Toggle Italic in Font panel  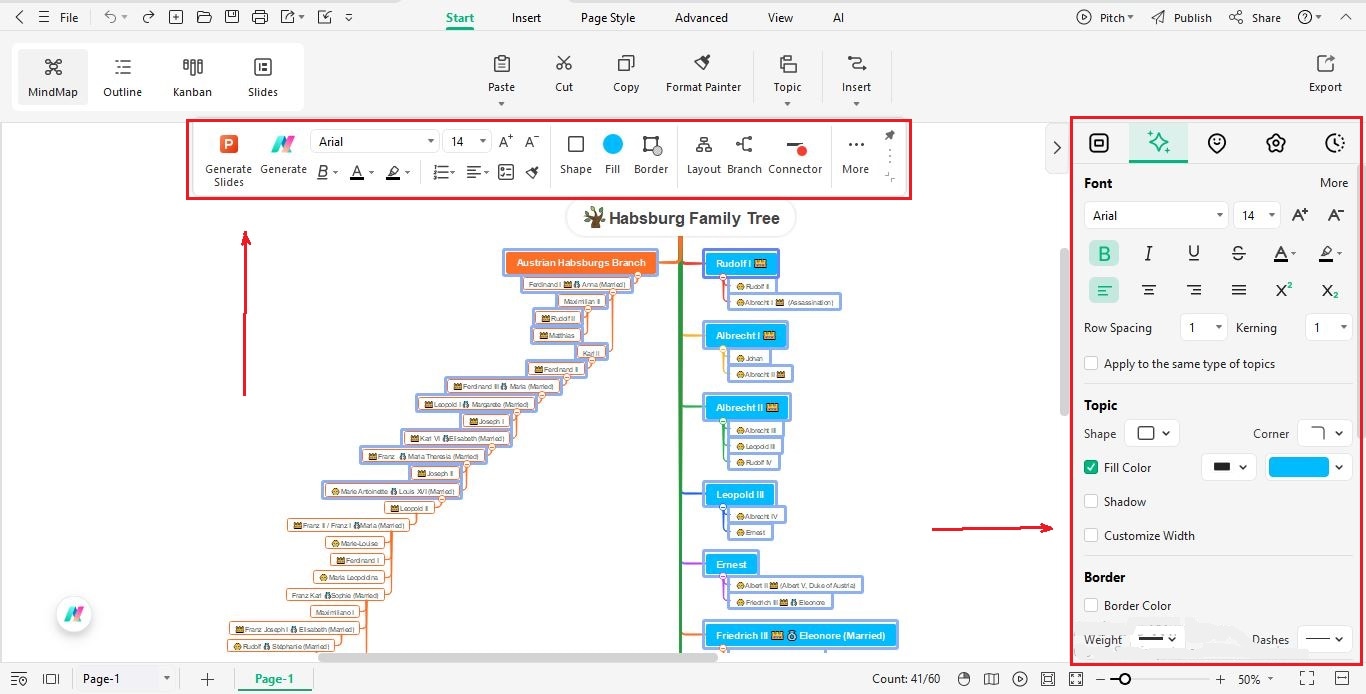1149,254
